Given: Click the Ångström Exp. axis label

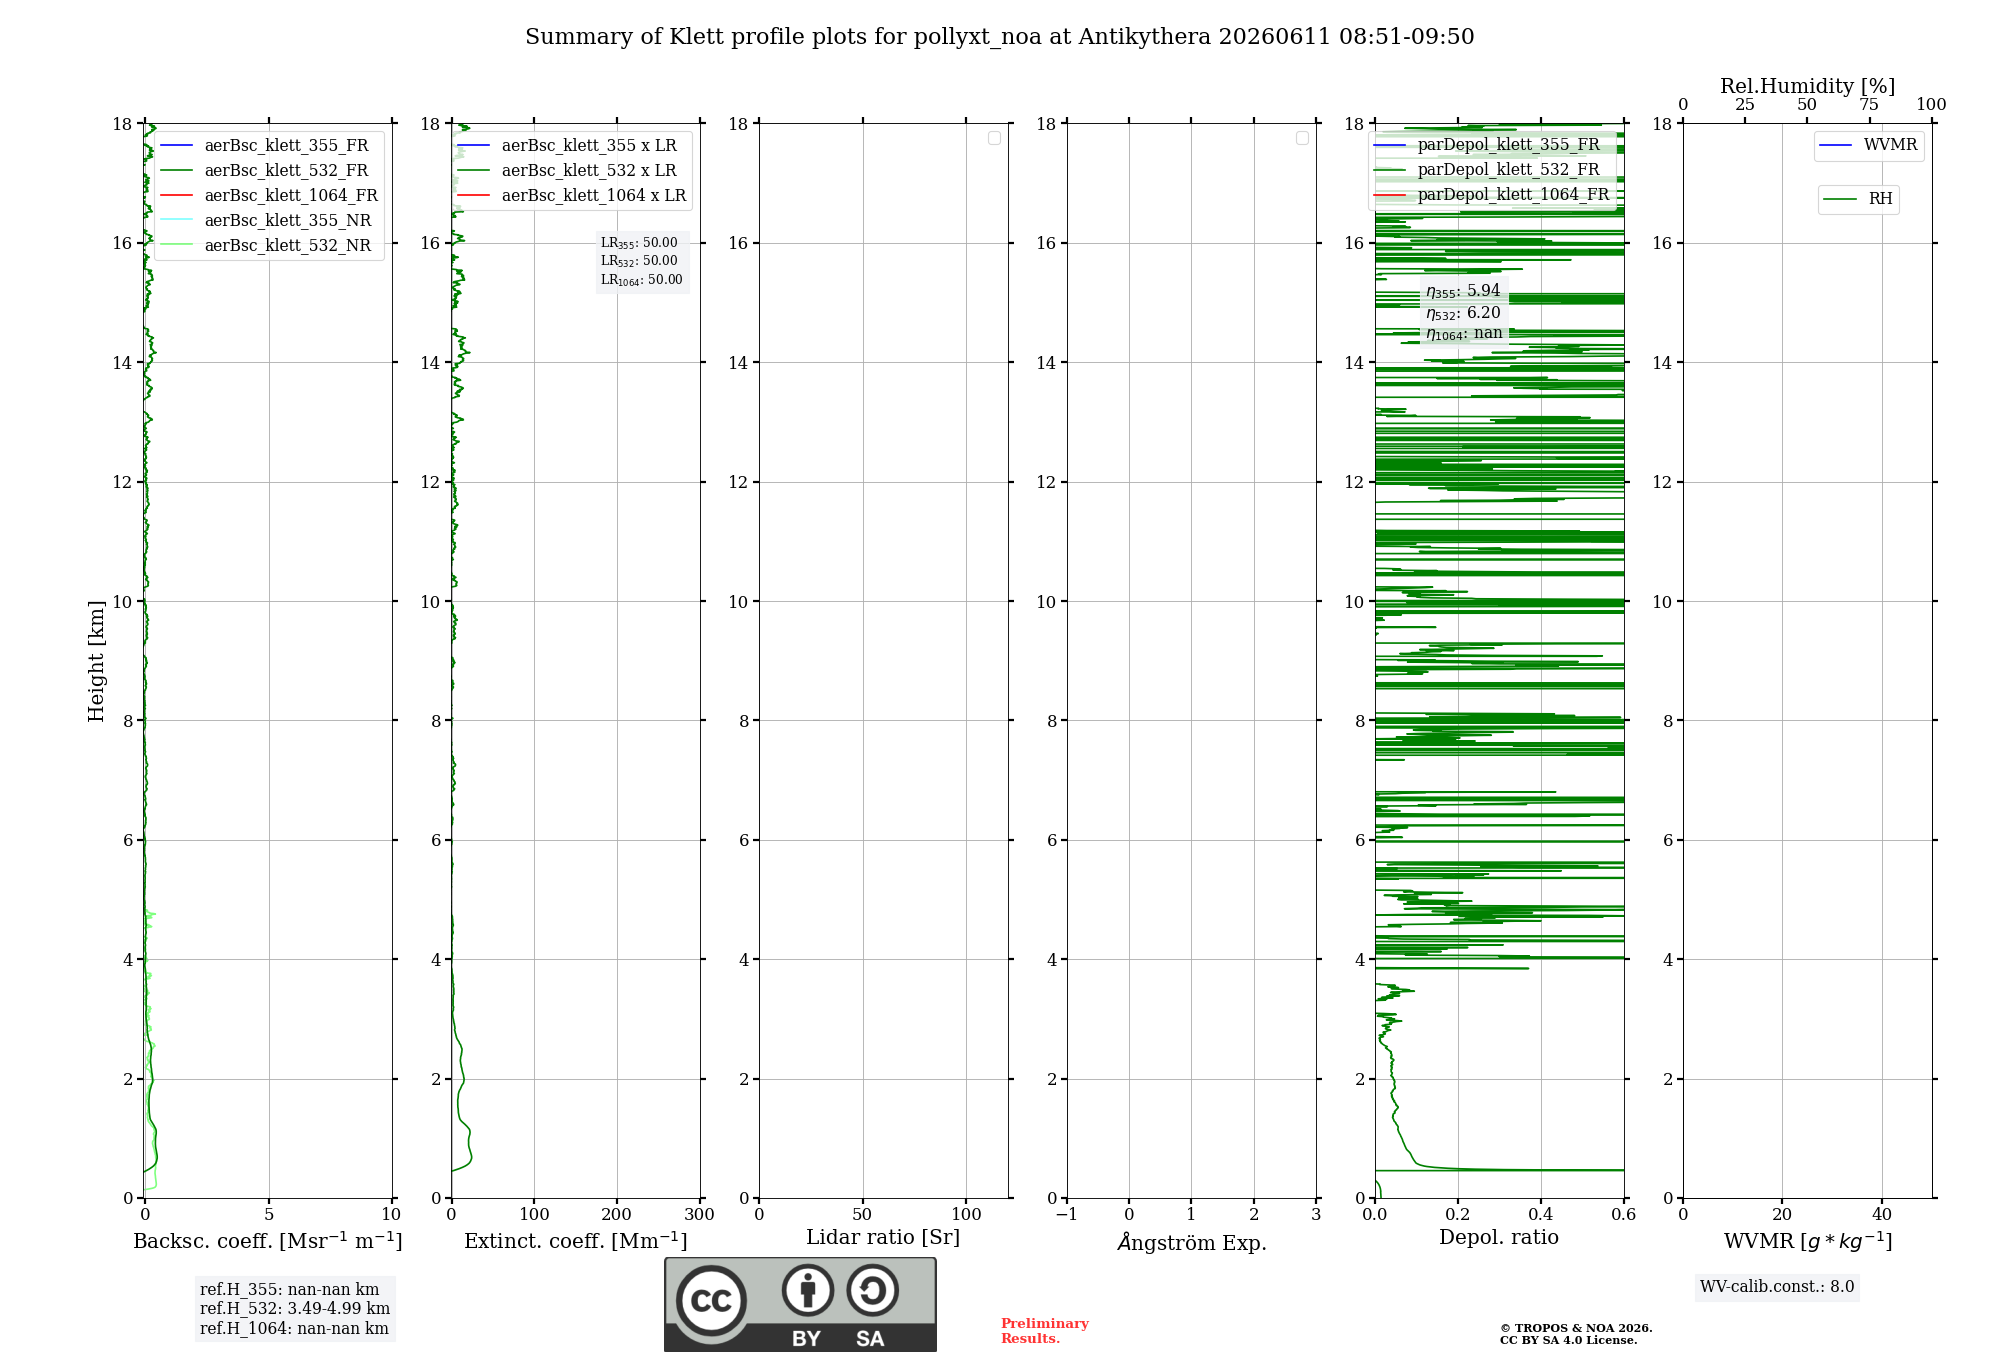Looking at the screenshot, I should (x=1192, y=1242).
